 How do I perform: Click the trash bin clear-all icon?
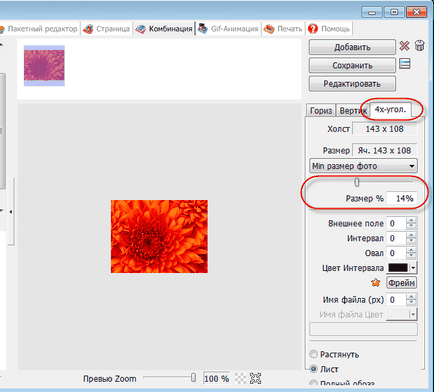tap(420, 45)
